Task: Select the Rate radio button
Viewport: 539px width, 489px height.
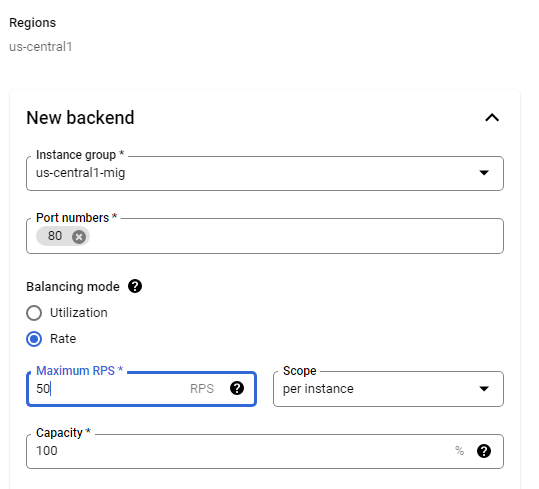Action: 34,339
